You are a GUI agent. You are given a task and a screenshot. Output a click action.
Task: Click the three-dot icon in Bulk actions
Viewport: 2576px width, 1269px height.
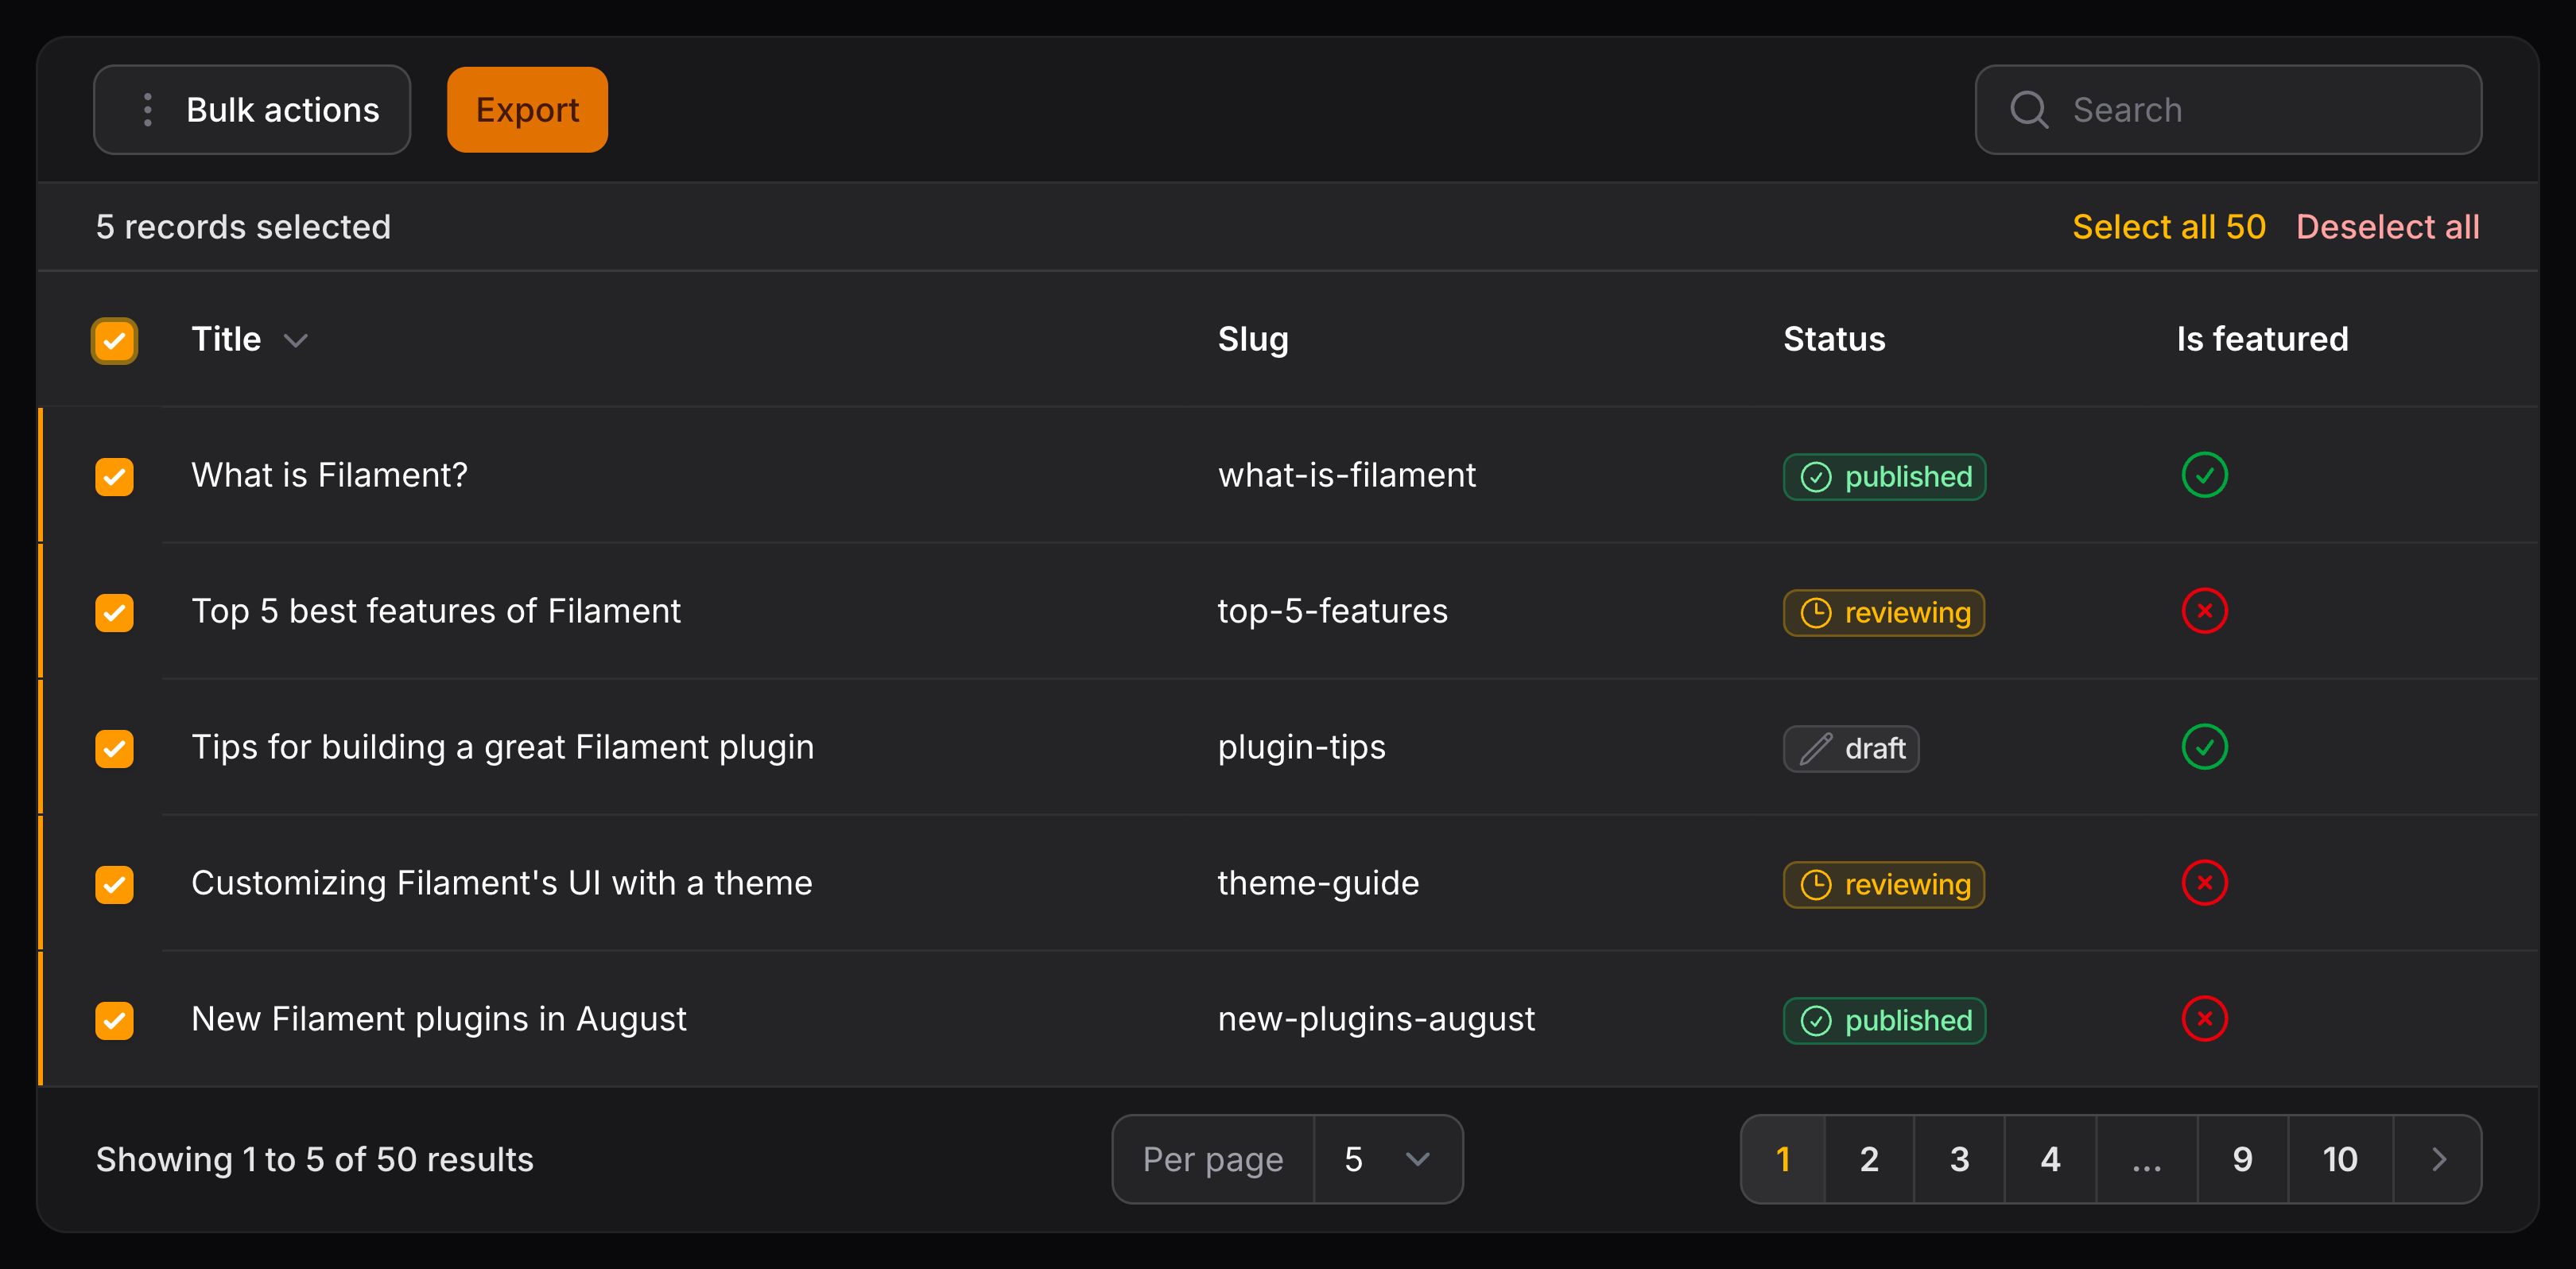tap(148, 110)
